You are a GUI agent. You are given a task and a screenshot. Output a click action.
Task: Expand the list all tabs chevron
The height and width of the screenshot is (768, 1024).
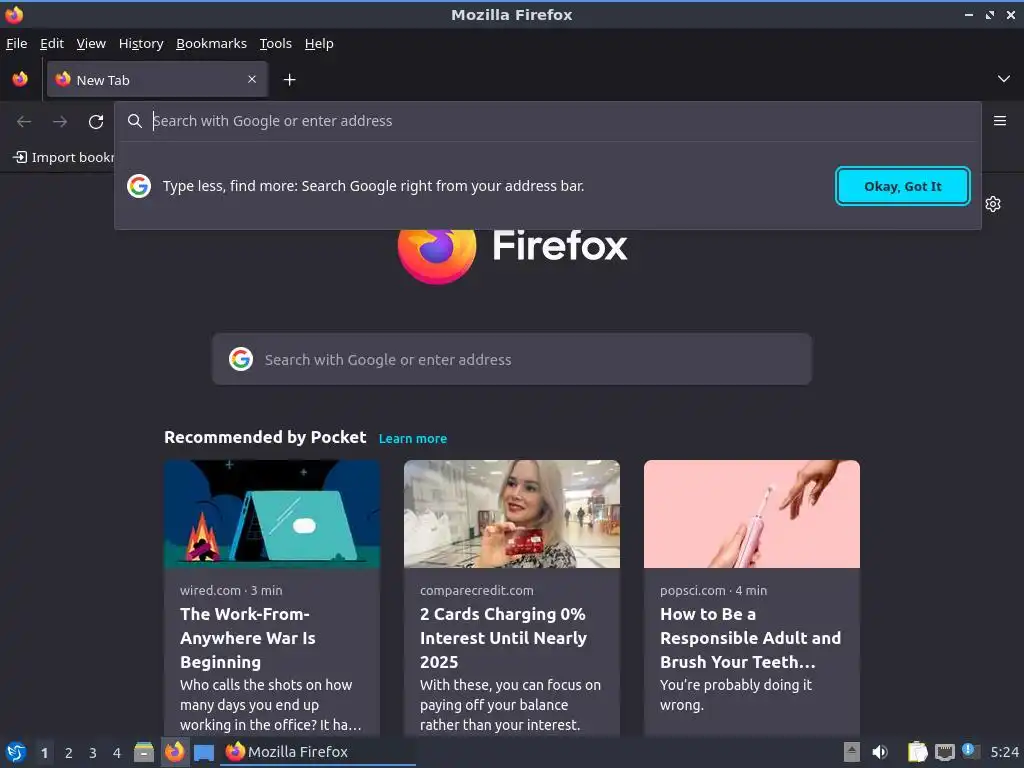tap(1004, 79)
